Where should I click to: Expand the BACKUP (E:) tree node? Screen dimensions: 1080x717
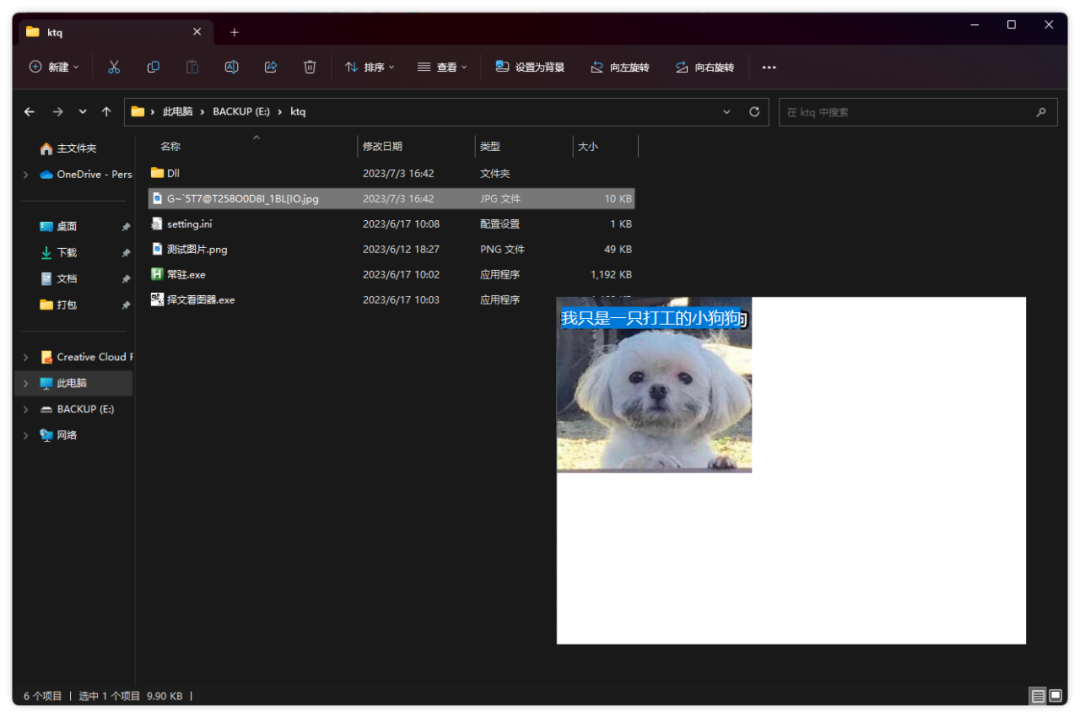pyautogui.click(x=26, y=409)
